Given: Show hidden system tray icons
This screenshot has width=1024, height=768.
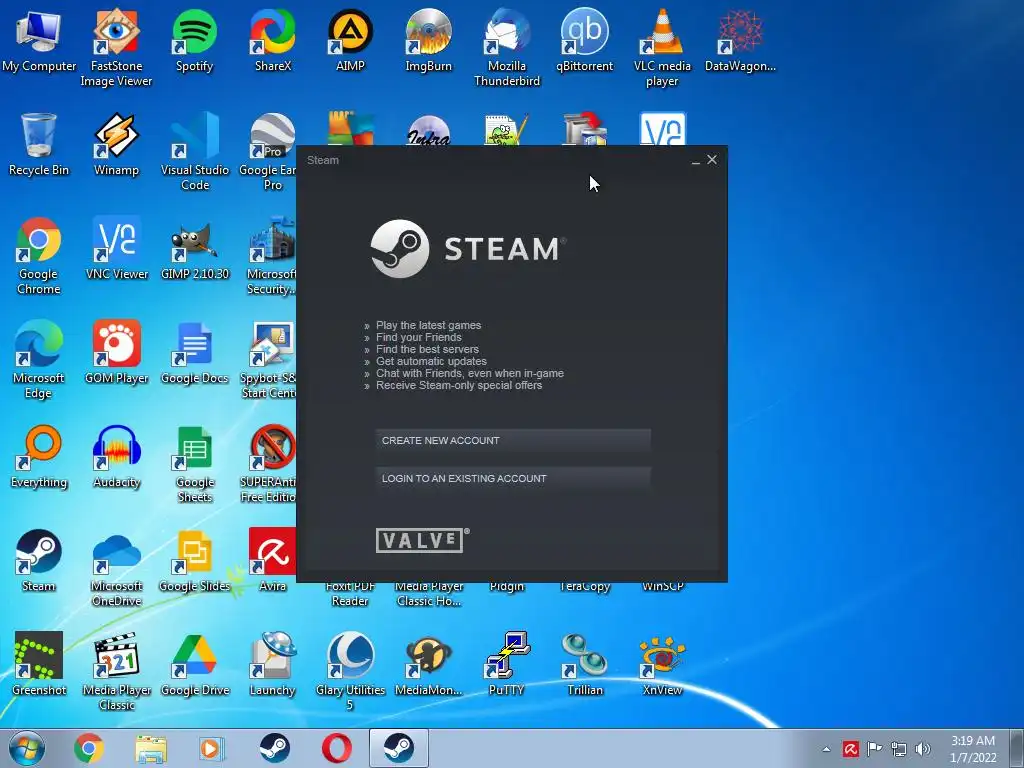Looking at the screenshot, I should coord(826,749).
